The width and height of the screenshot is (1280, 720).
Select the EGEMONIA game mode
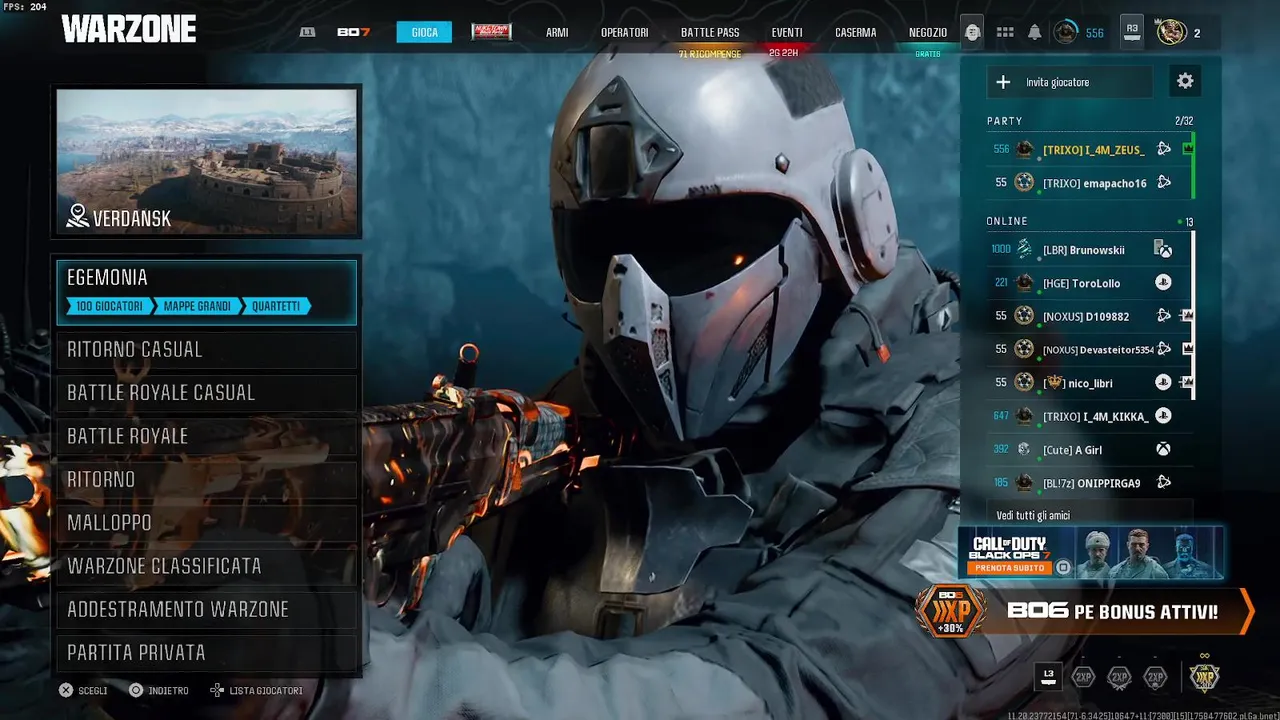(x=207, y=292)
